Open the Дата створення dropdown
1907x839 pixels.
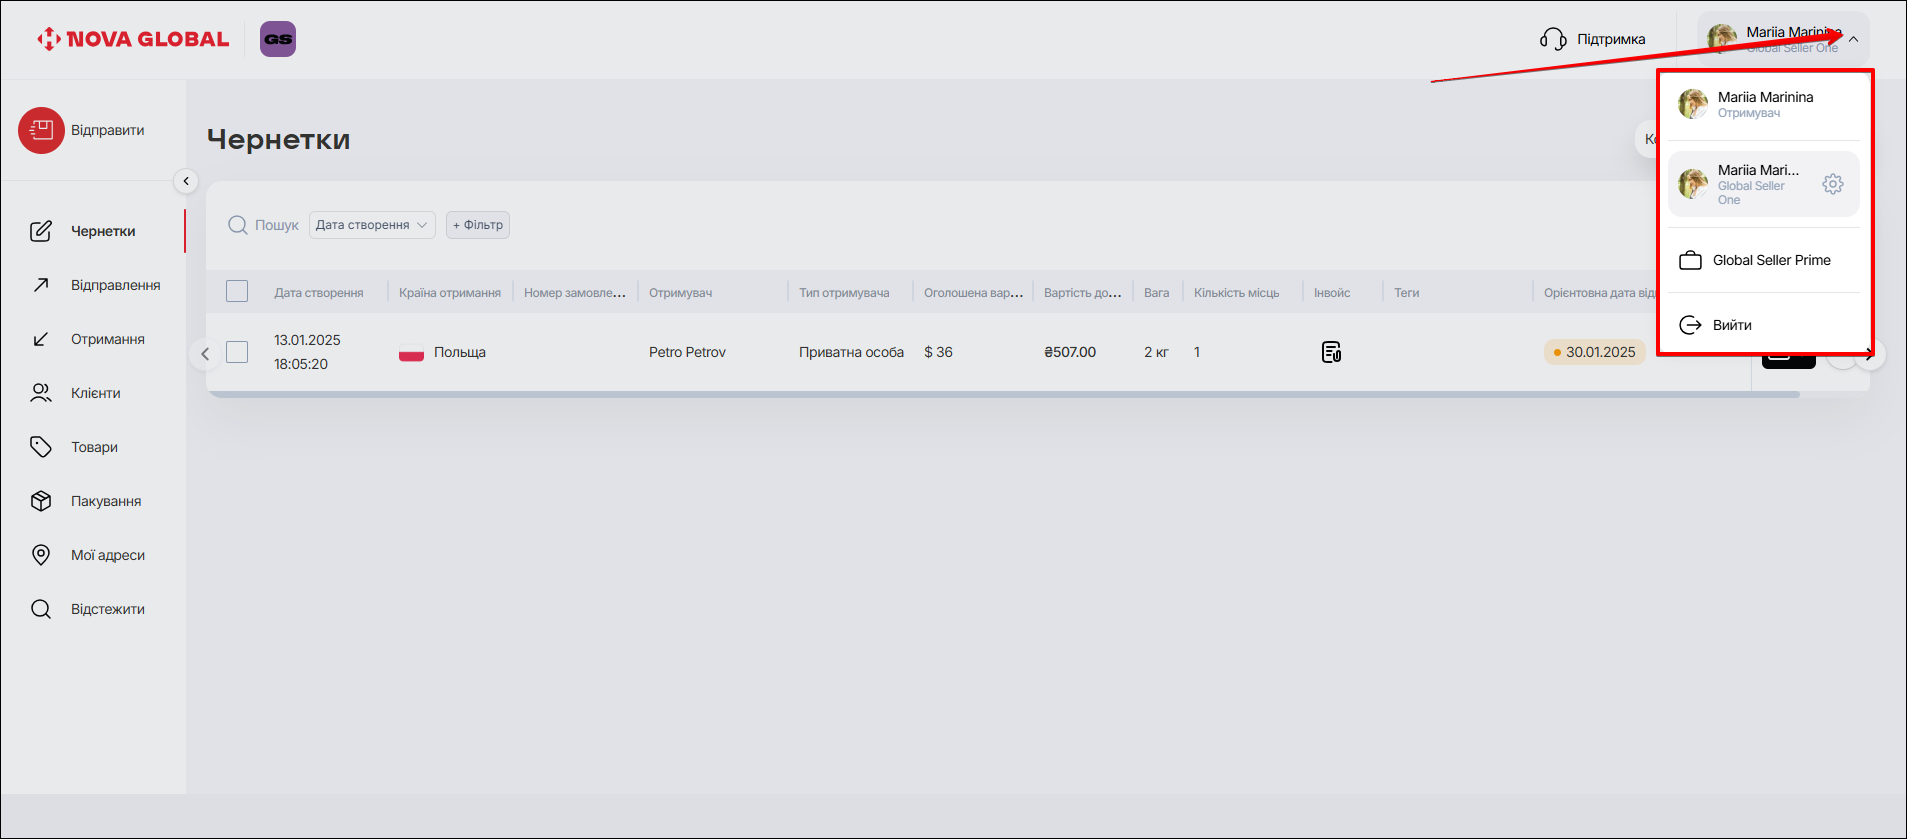click(x=372, y=225)
